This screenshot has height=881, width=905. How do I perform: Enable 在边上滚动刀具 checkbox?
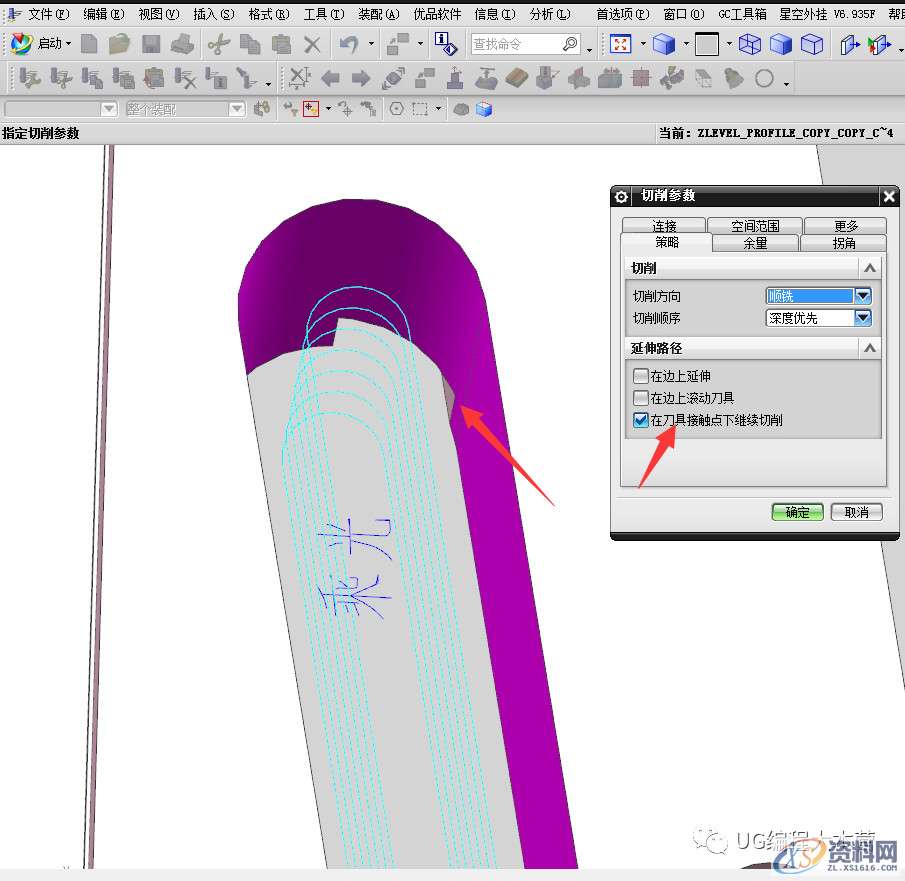(641, 398)
